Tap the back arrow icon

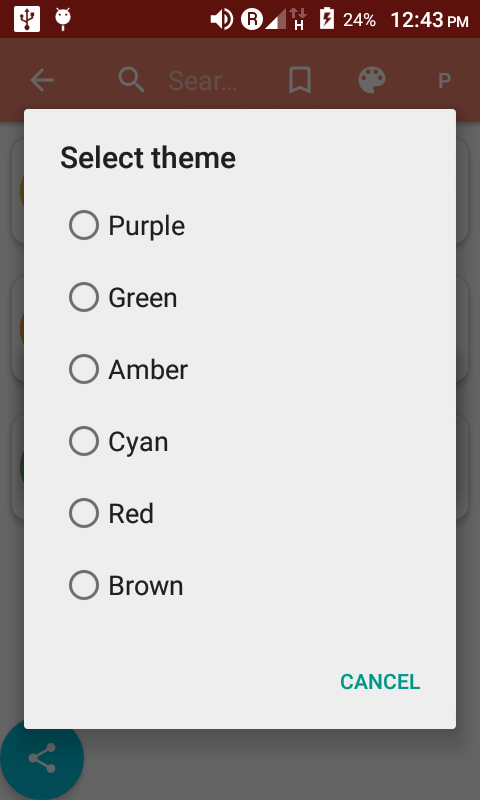tap(42, 80)
